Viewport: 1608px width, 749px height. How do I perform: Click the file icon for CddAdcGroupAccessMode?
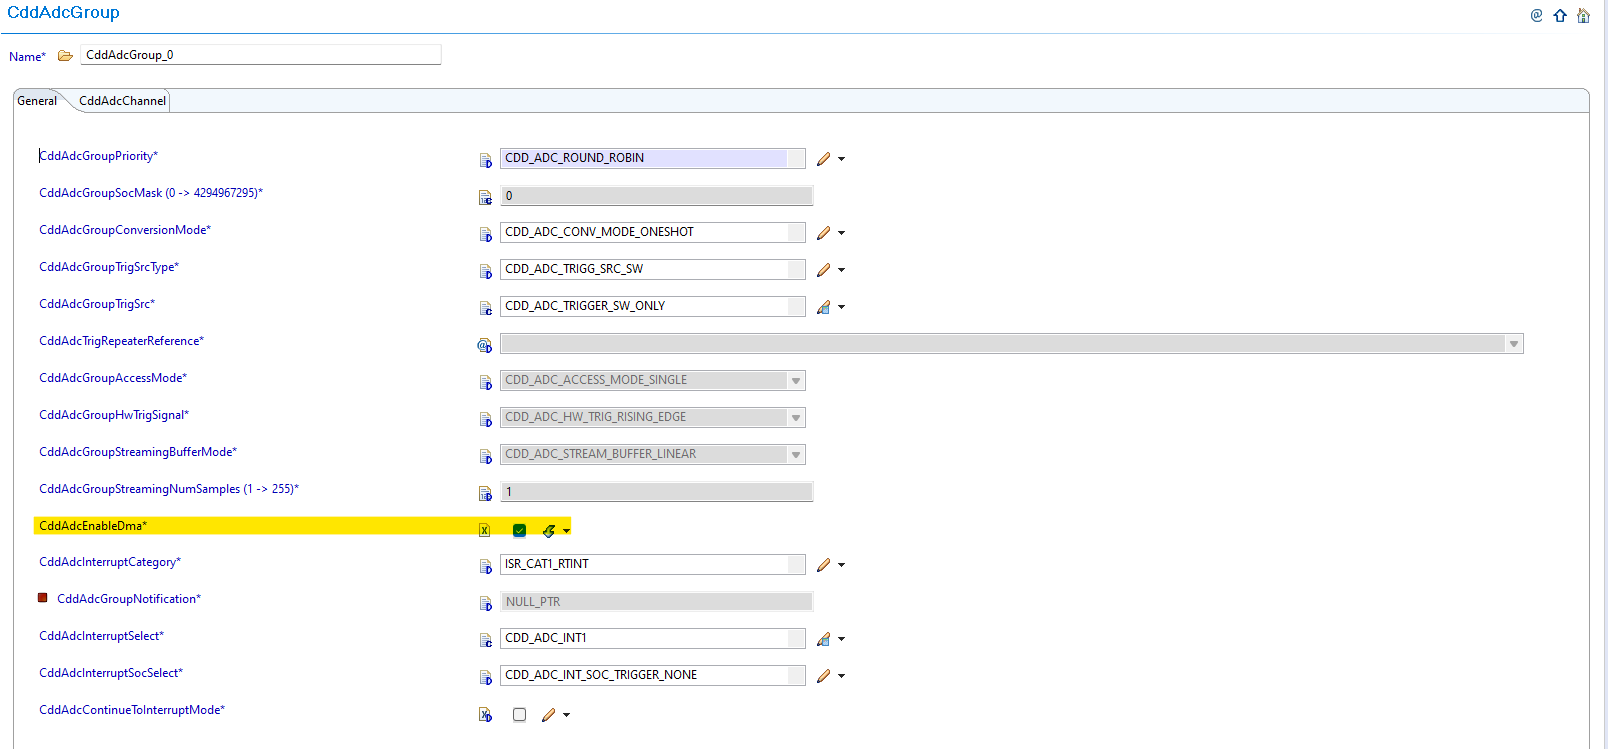click(485, 382)
